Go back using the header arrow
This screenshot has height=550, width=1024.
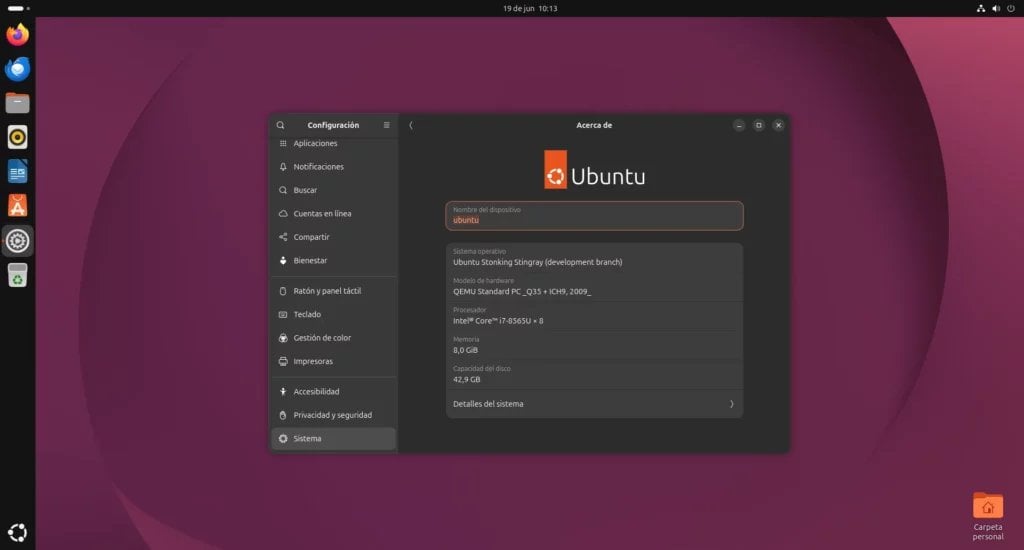point(411,125)
